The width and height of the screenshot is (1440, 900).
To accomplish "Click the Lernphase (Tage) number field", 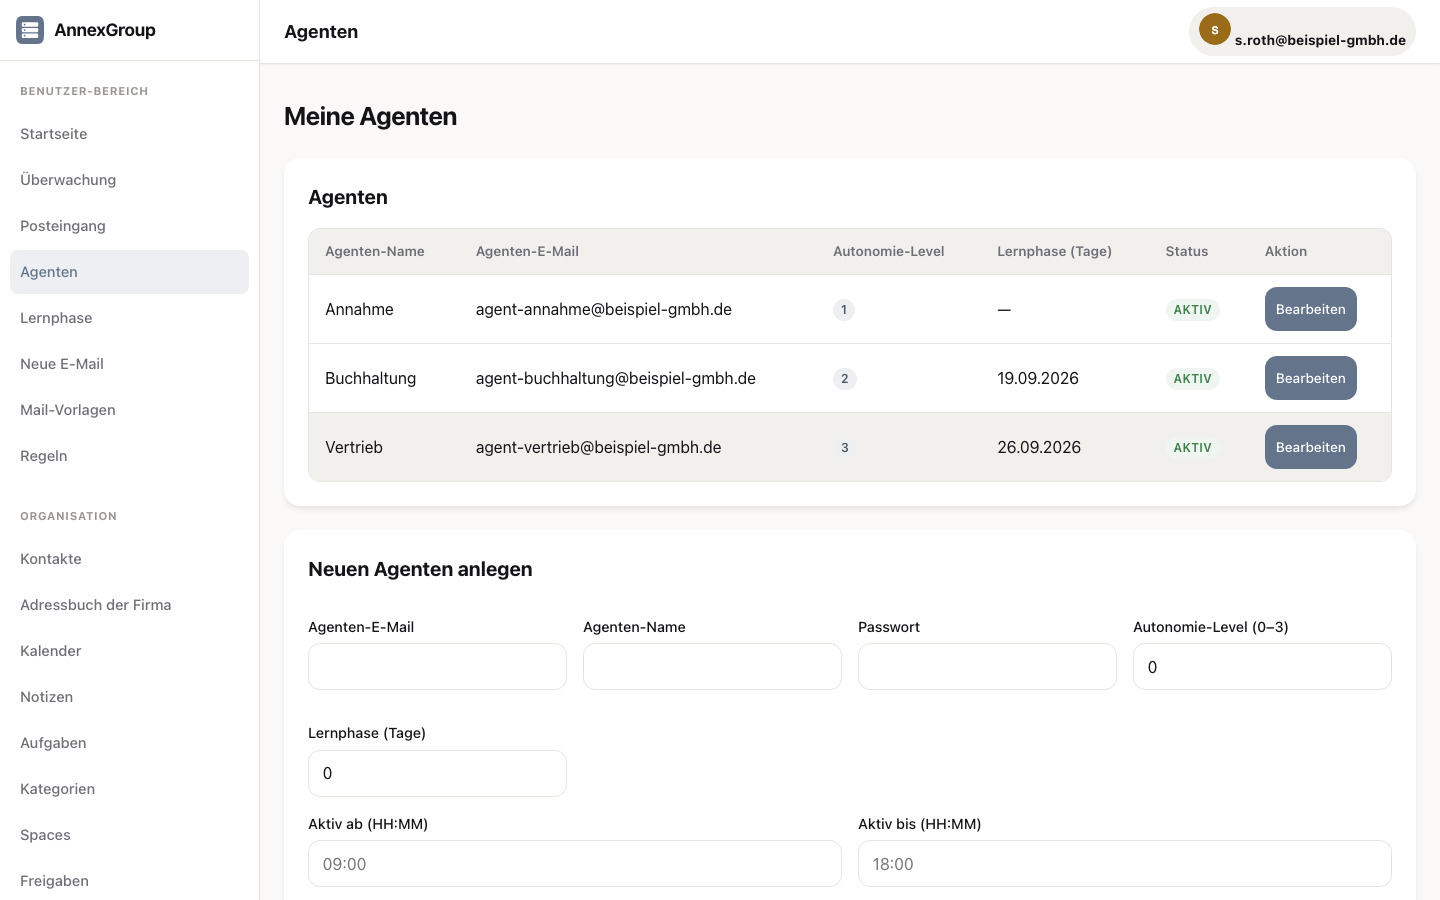I will click(x=437, y=773).
